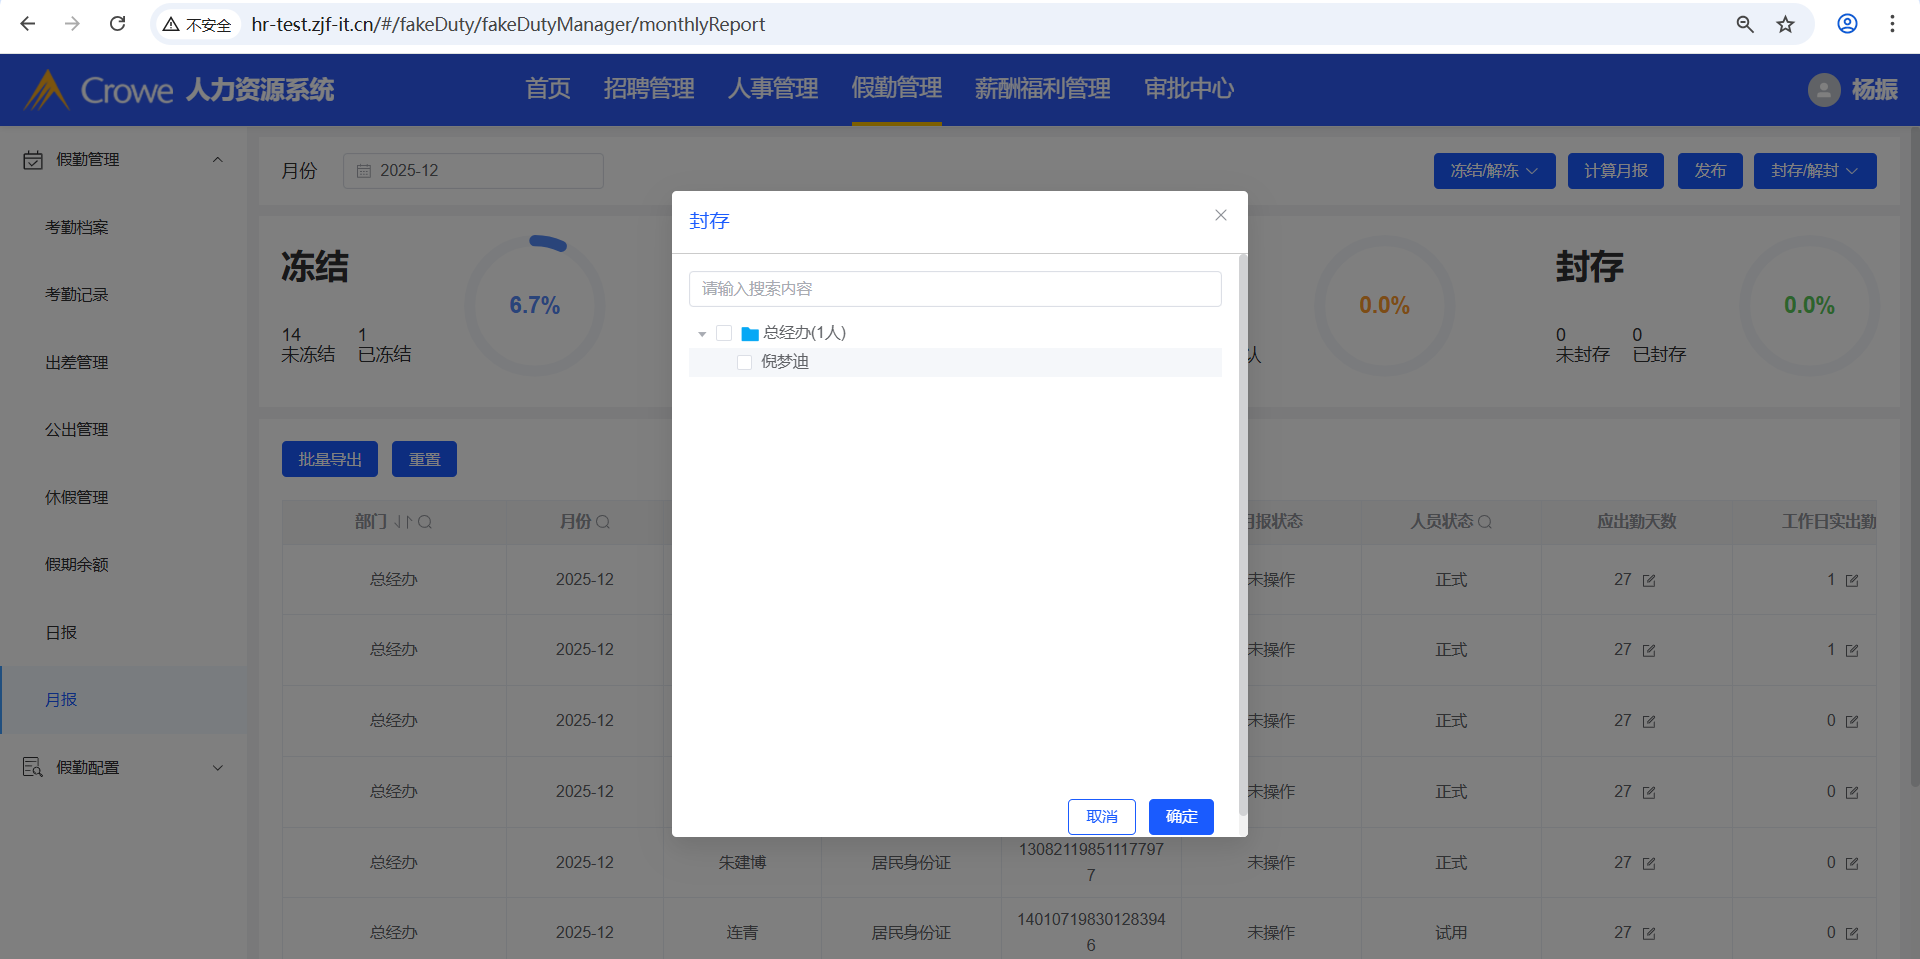Open the browser zoom magnifier icon
1920x959 pixels.
click(x=1745, y=24)
